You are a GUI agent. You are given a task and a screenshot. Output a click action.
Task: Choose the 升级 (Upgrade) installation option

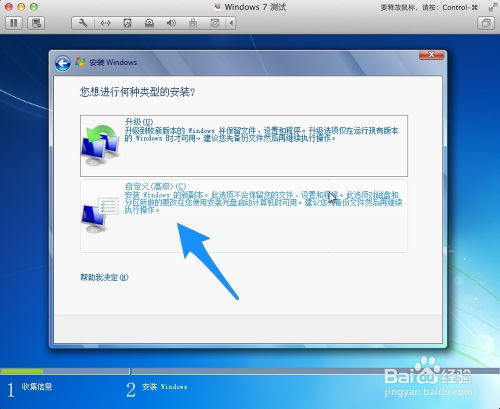[x=244, y=146]
